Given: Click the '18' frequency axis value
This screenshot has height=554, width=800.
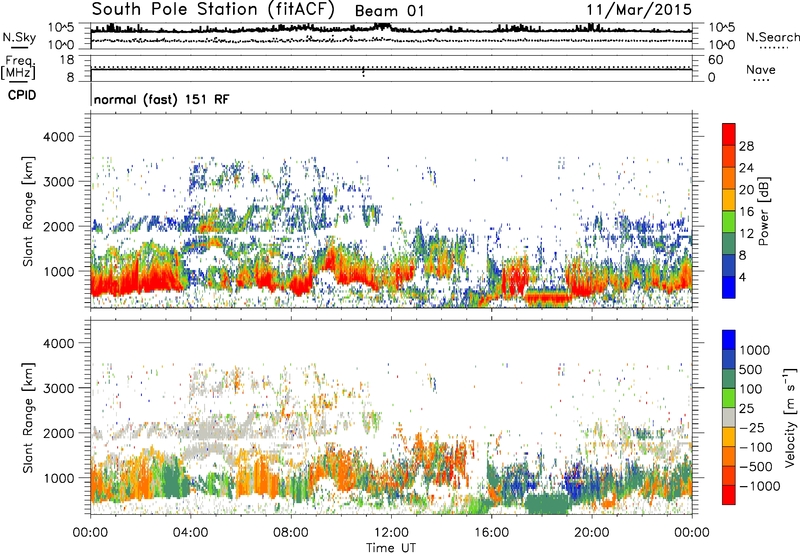Looking at the screenshot, I should (x=67, y=60).
